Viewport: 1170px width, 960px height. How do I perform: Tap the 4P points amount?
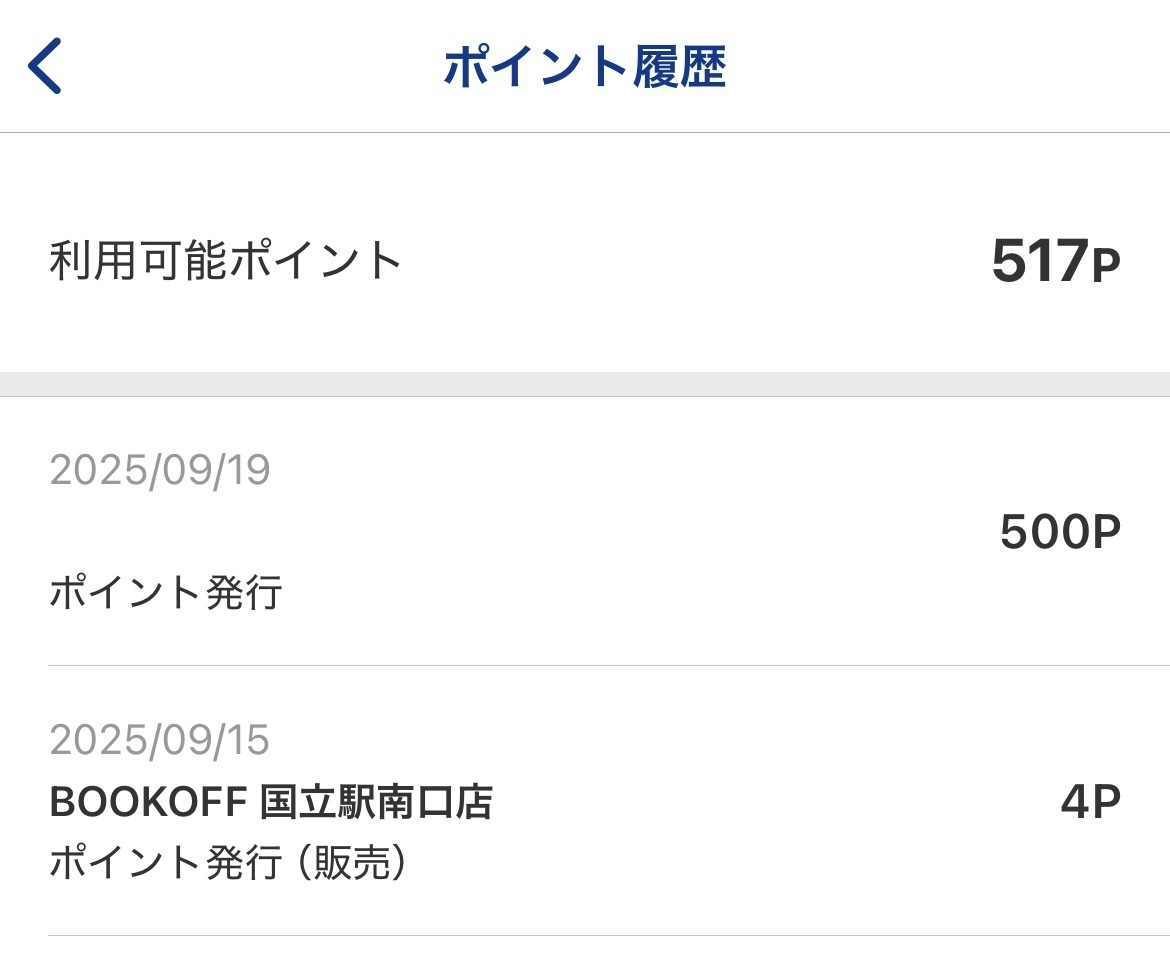pos(1090,801)
